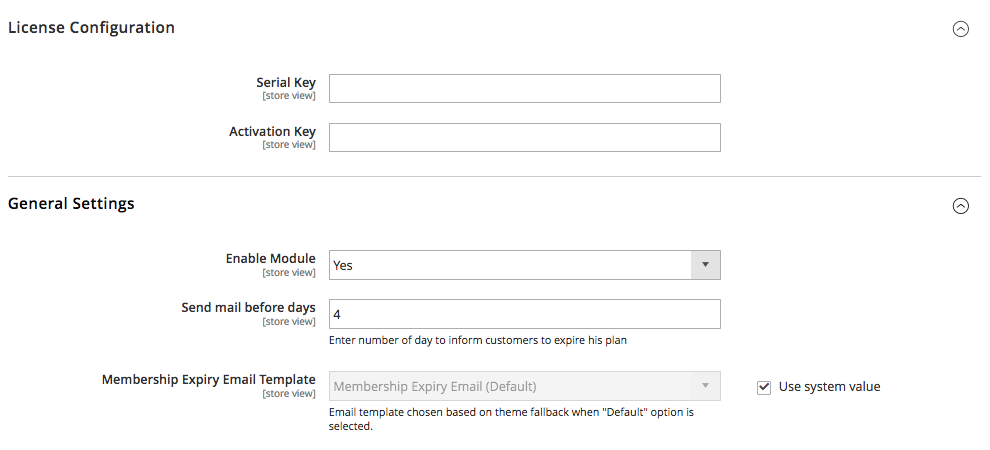Click the "Use system value" label text
The width and height of the screenshot is (990, 450).
pyautogui.click(x=829, y=387)
